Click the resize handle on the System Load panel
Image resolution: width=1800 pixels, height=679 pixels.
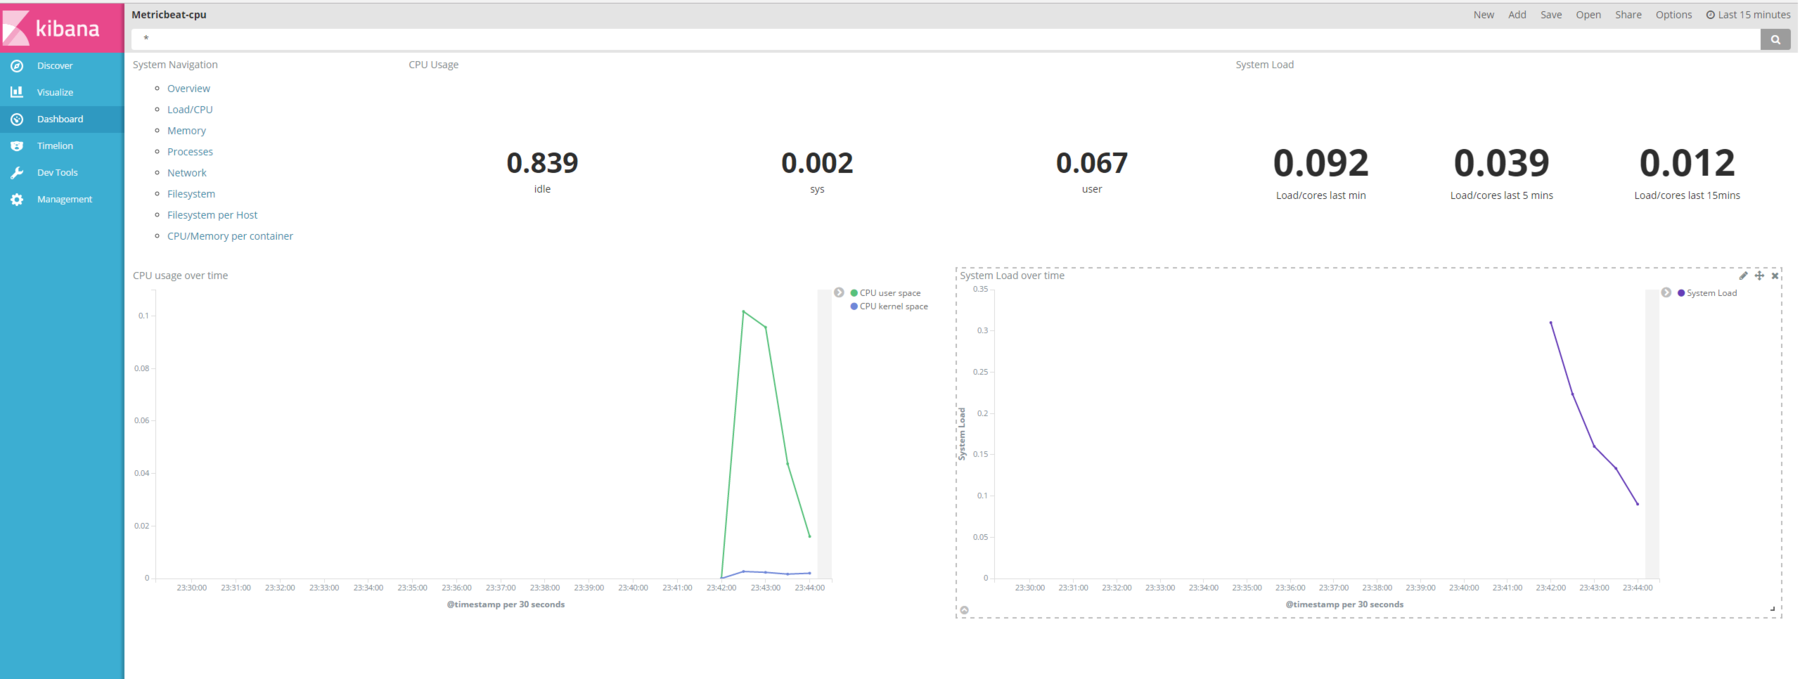coord(1773,608)
